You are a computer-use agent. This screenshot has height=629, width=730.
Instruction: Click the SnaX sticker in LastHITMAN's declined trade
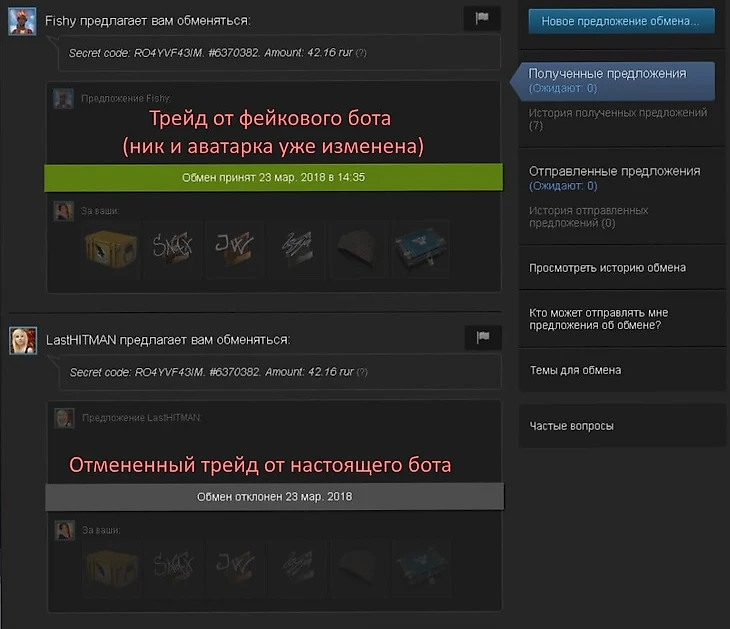pos(174,568)
